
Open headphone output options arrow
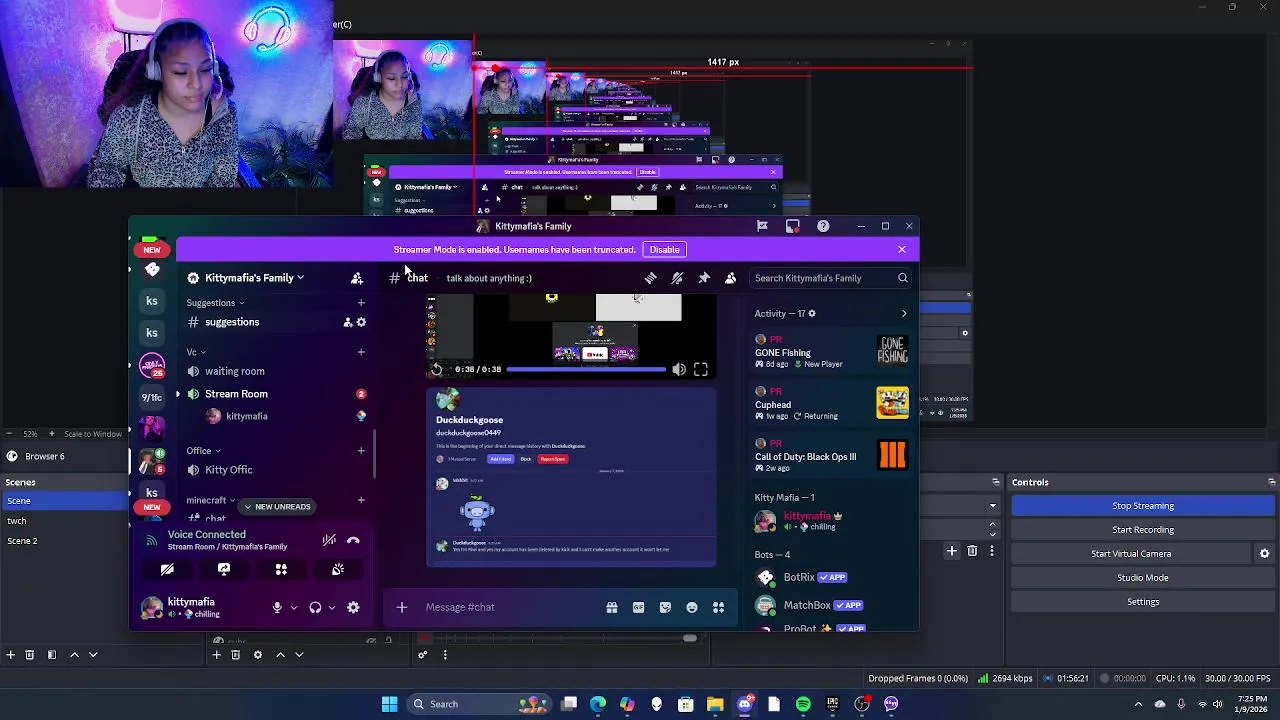click(331, 607)
